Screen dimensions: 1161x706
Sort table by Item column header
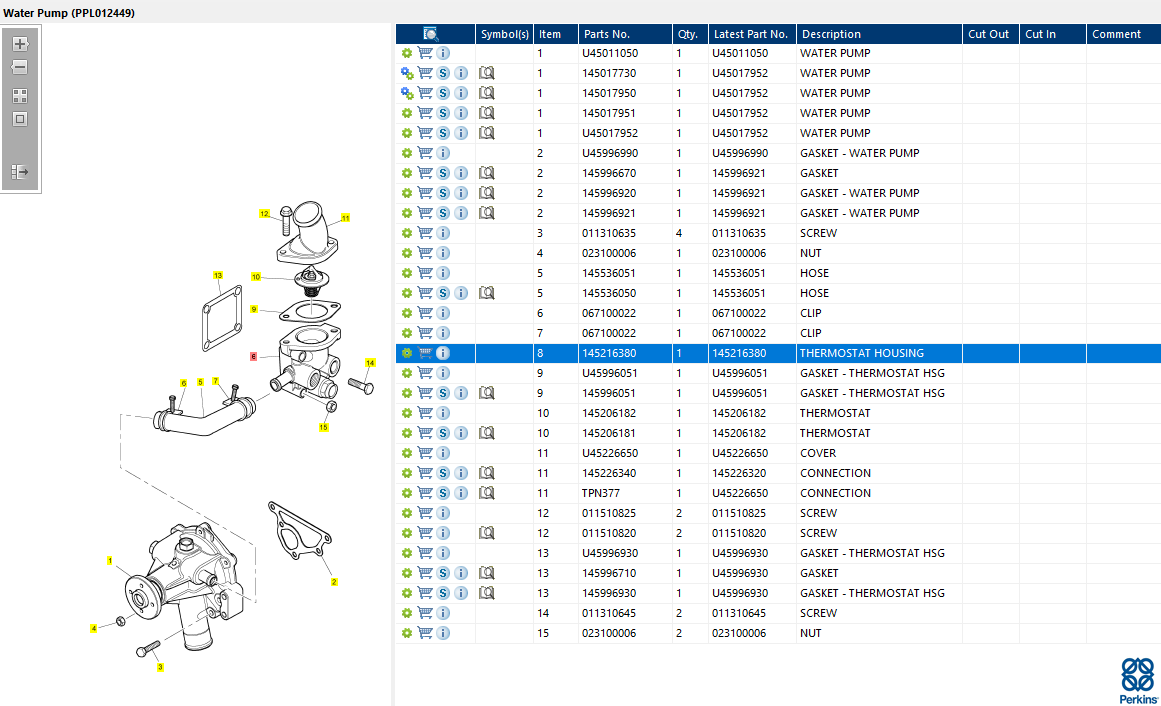click(x=555, y=34)
